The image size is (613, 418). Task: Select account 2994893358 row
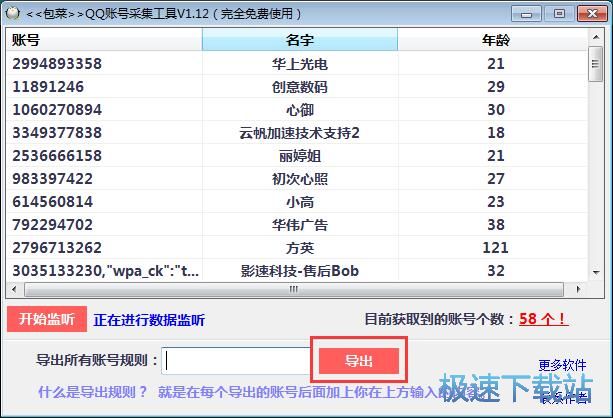pyautogui.click(x=297, y=63)
